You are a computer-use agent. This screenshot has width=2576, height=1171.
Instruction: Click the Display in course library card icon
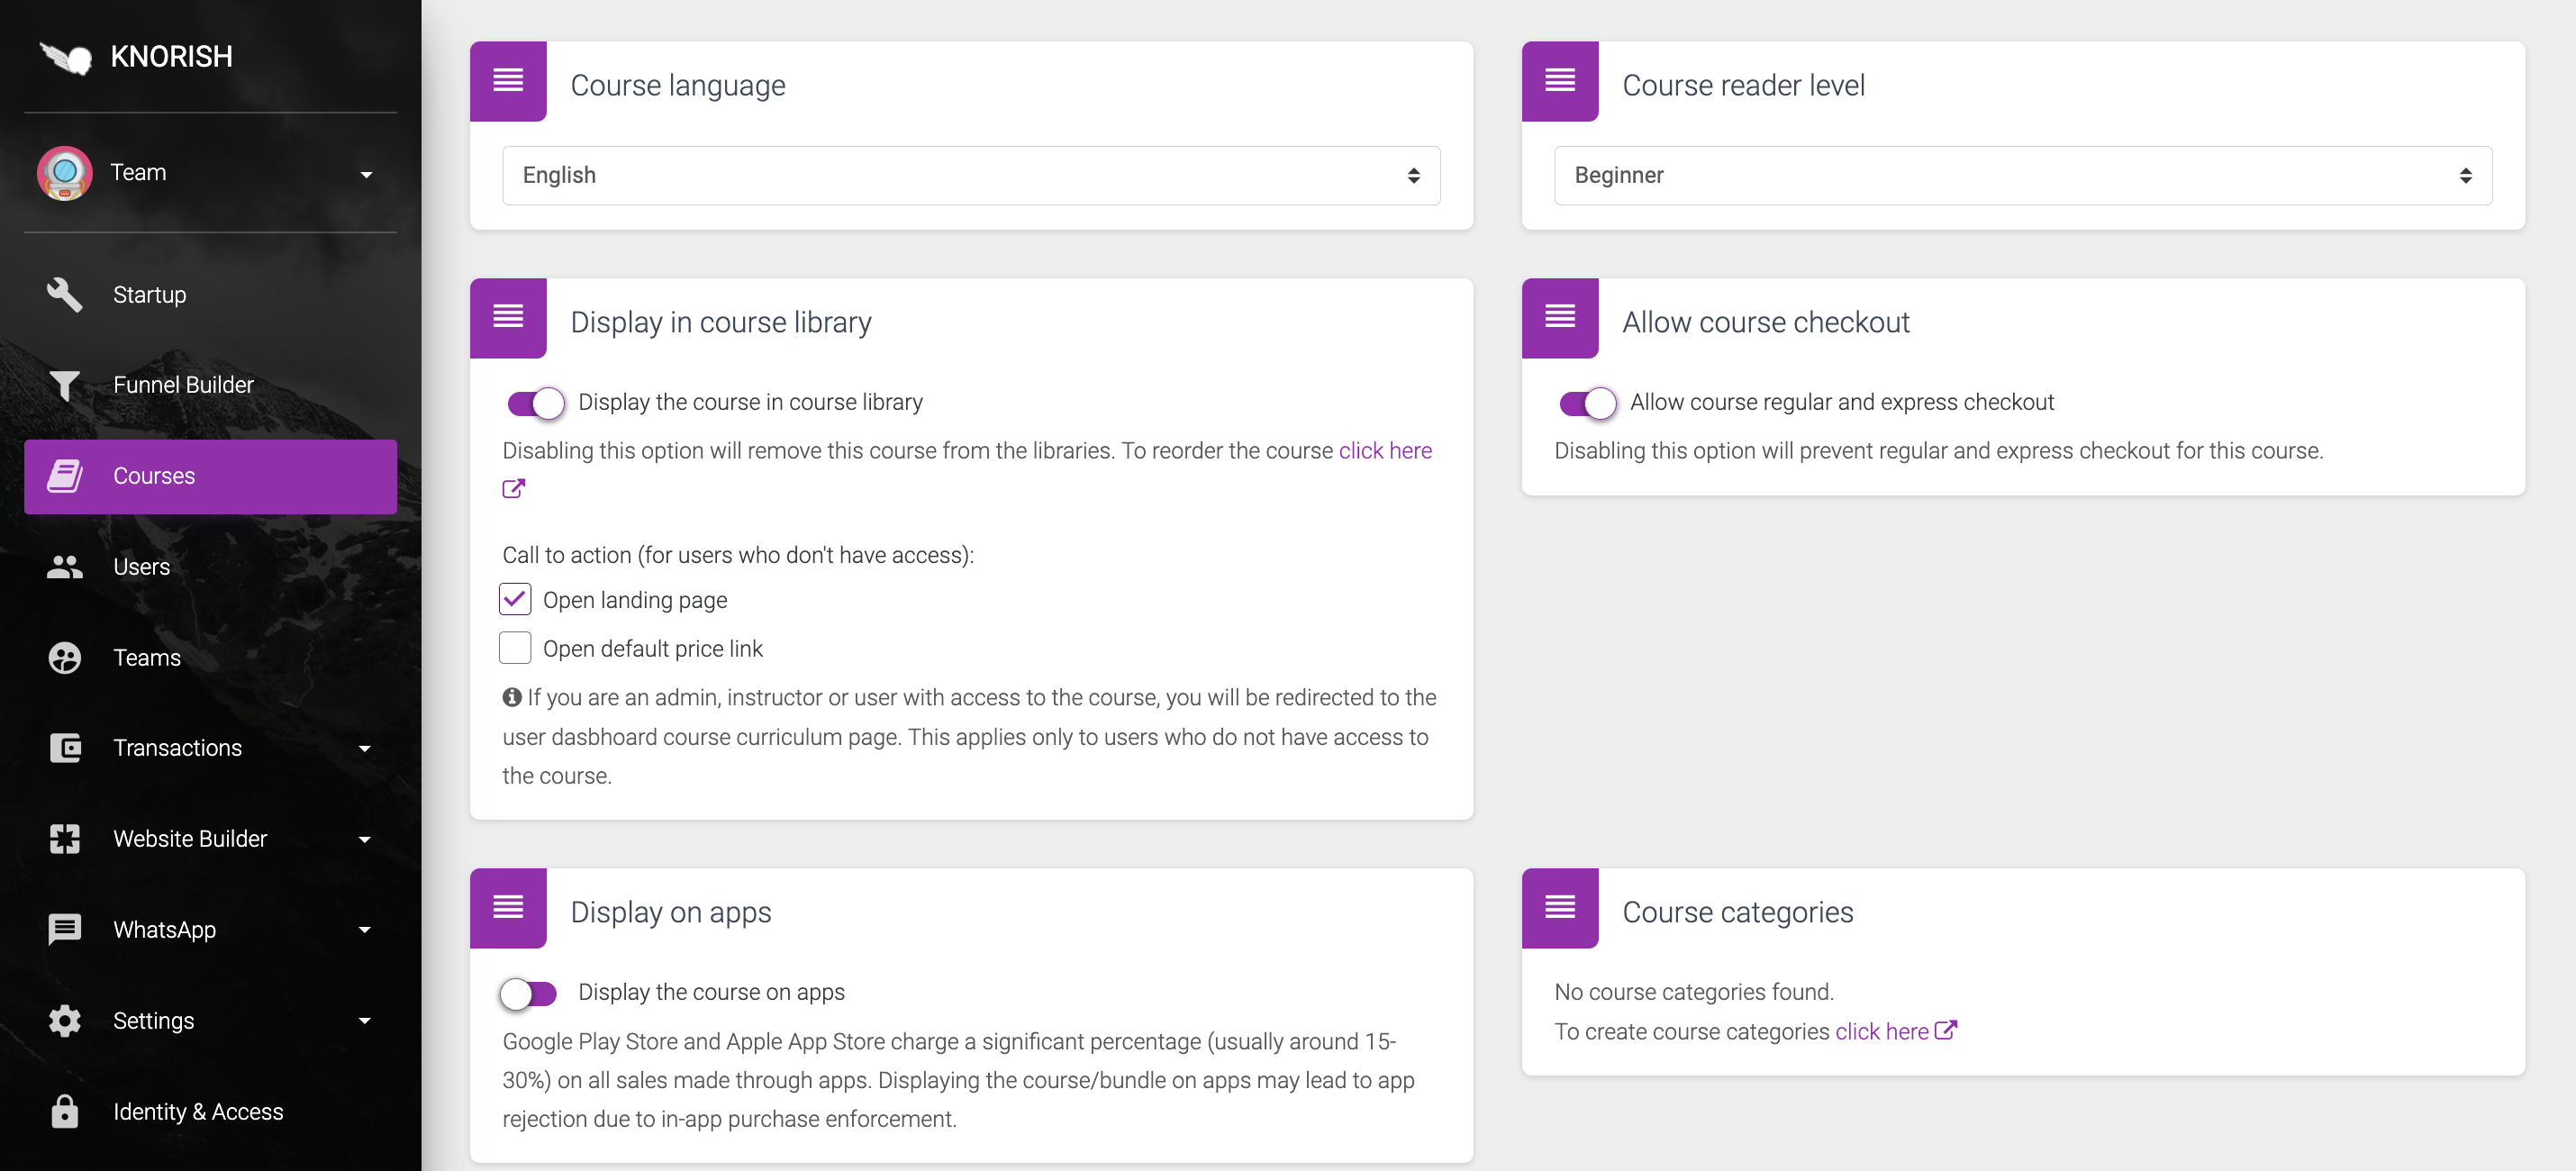point(508,318)
